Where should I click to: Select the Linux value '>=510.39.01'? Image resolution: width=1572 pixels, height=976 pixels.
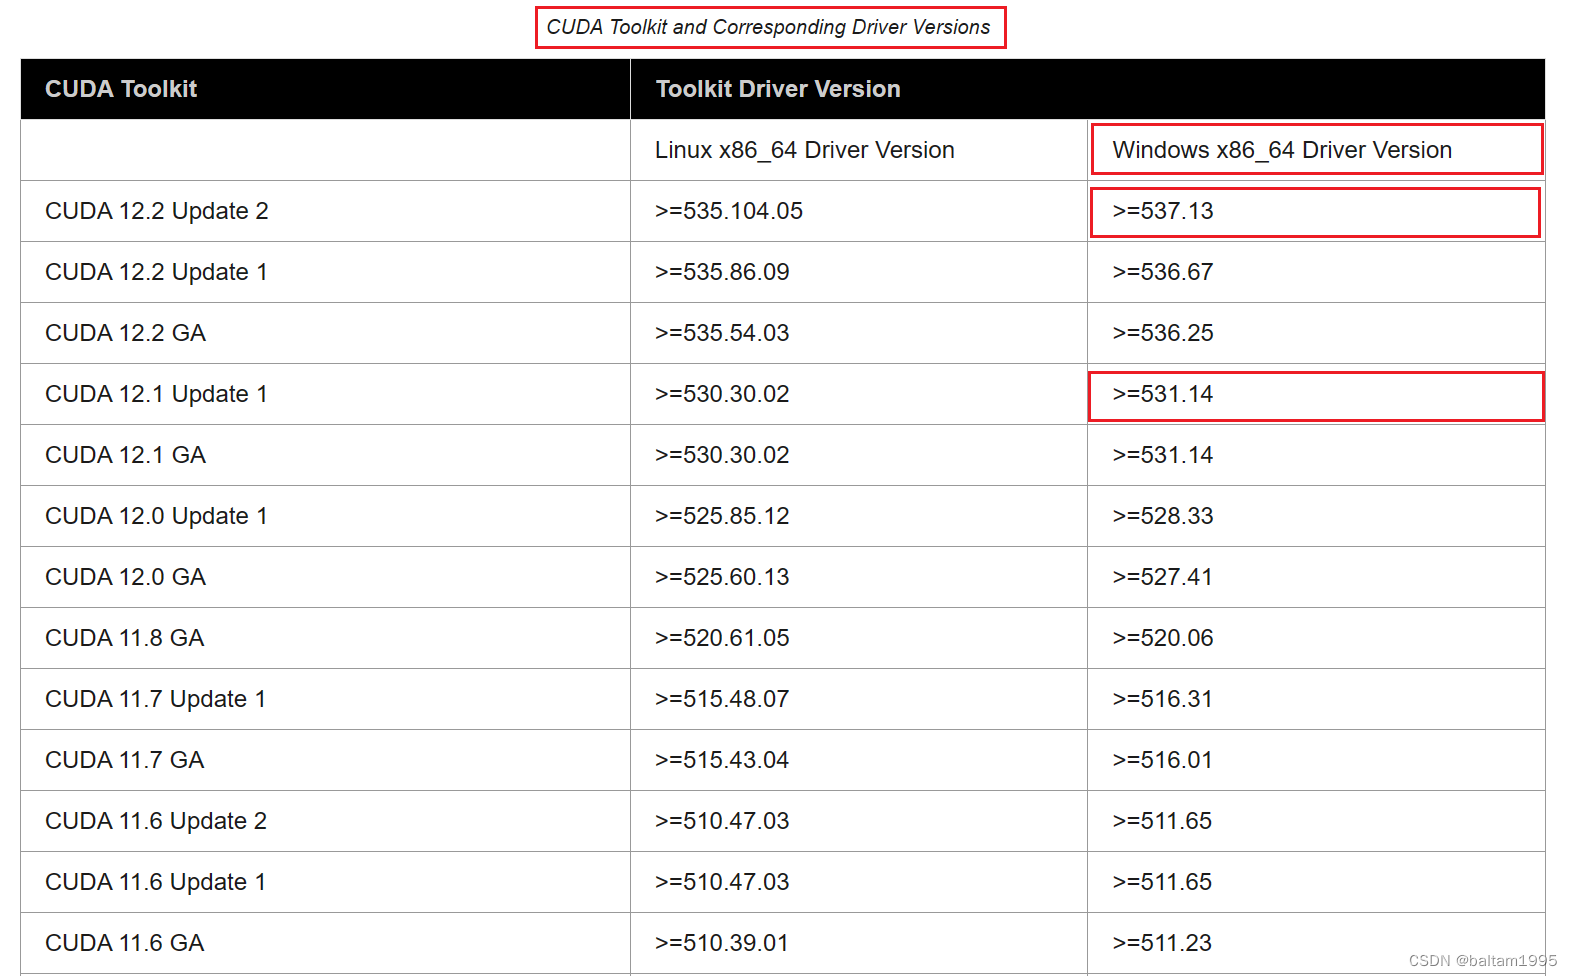722,943
